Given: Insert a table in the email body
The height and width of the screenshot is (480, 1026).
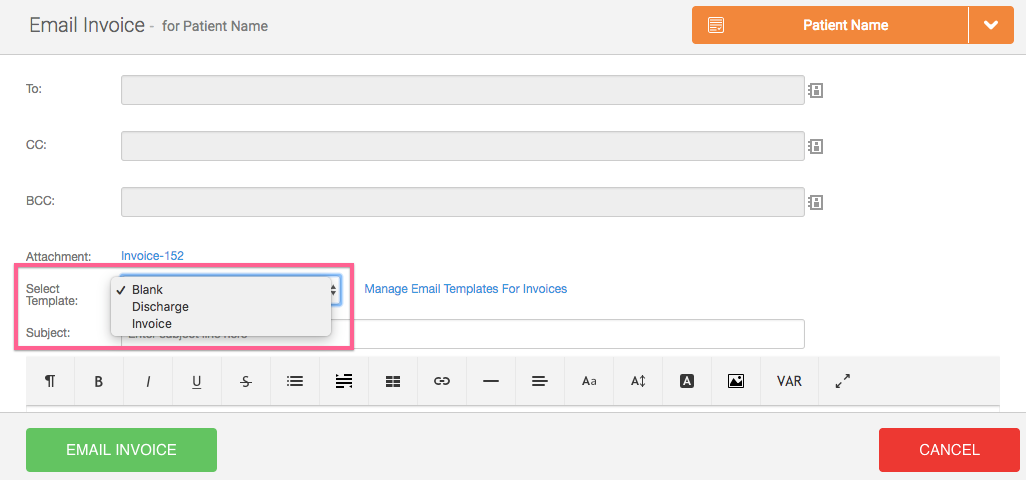Looking at the screenshot, I should pyautogui.click(x=393, y=381).
